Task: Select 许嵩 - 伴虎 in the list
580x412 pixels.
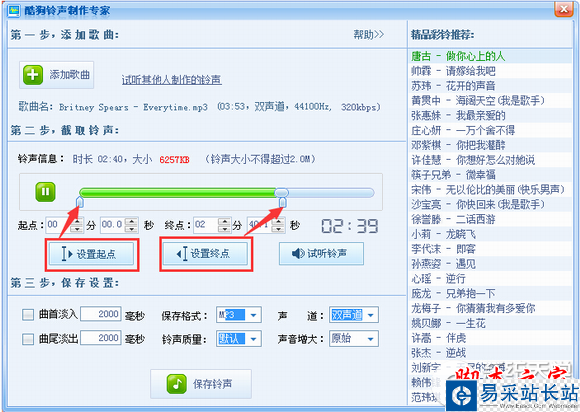Action: (490, 338)
